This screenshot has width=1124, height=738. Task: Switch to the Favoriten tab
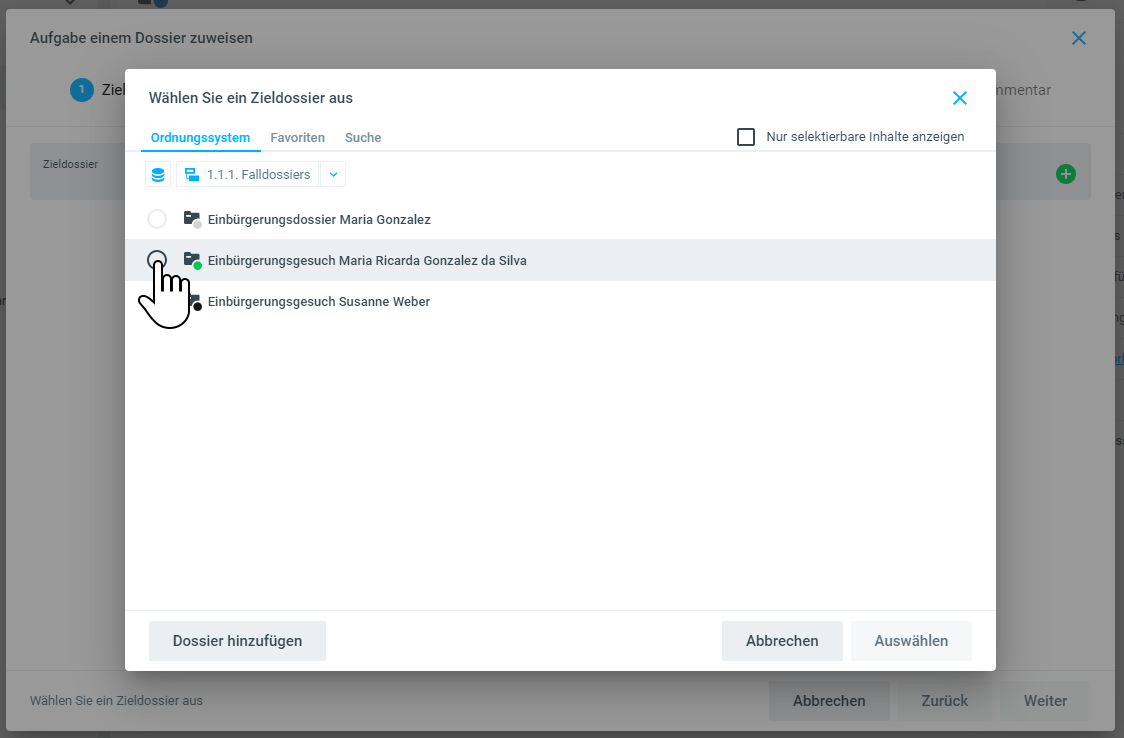[297, 138]
